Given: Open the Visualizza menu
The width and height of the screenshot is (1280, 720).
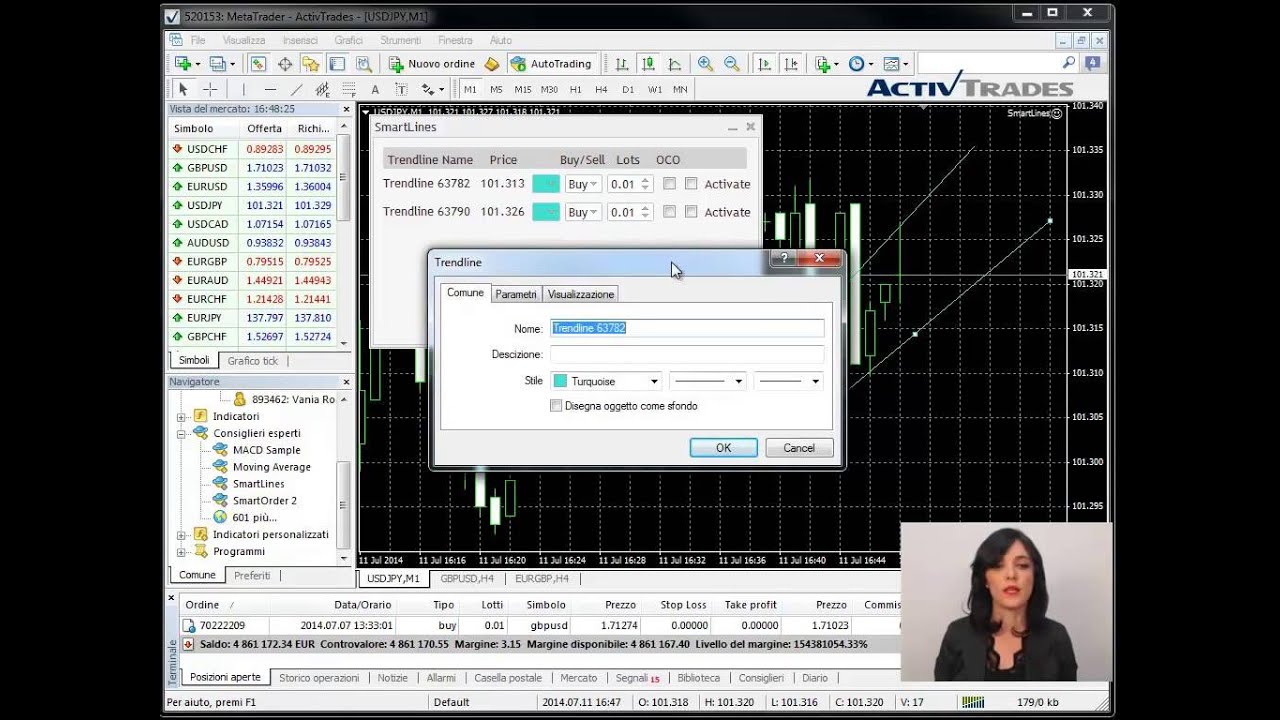Looking at the screenshot, I should 244,41.
